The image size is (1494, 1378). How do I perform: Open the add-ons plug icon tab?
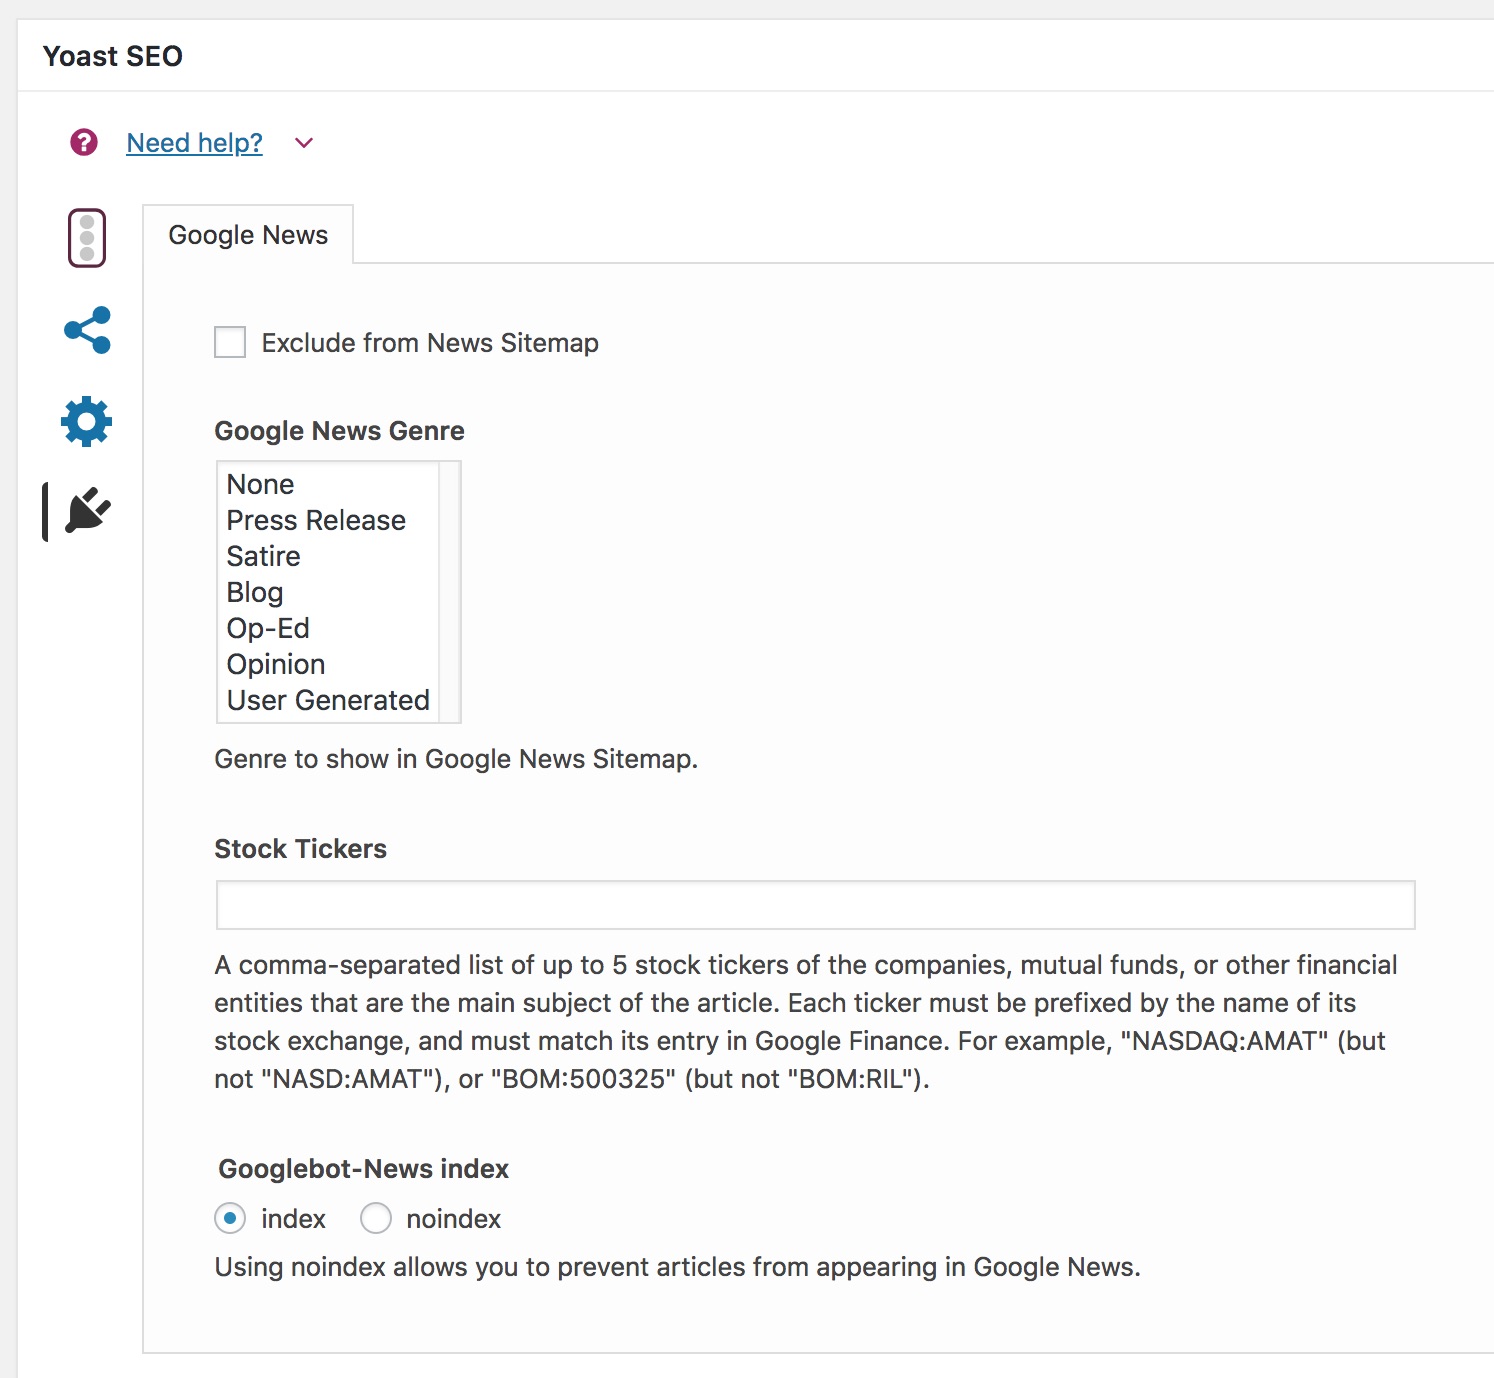click(88, 511)
